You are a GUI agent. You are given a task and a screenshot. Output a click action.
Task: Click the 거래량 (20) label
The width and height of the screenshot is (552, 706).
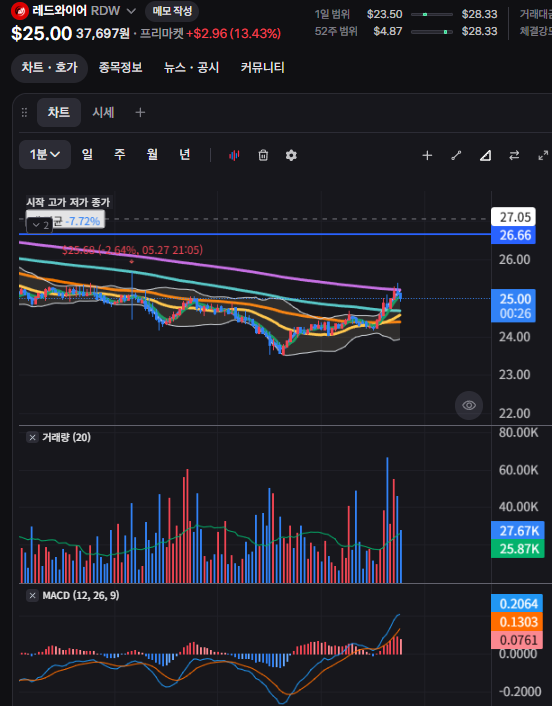tap(66, 437)
